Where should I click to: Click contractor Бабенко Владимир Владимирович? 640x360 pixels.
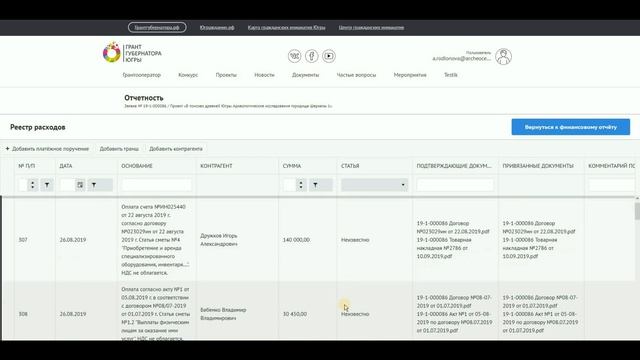click(x=223, y=314)
